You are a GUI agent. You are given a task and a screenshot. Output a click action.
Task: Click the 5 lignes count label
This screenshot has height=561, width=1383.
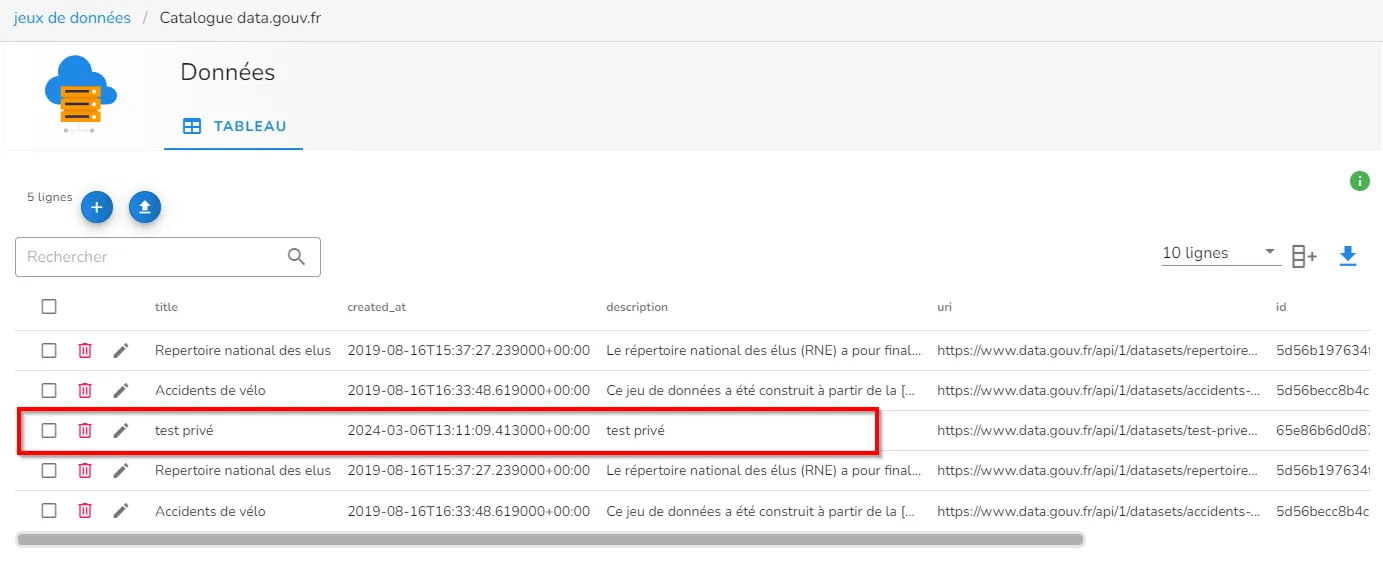pyautogui.click(x=49, y=197)
